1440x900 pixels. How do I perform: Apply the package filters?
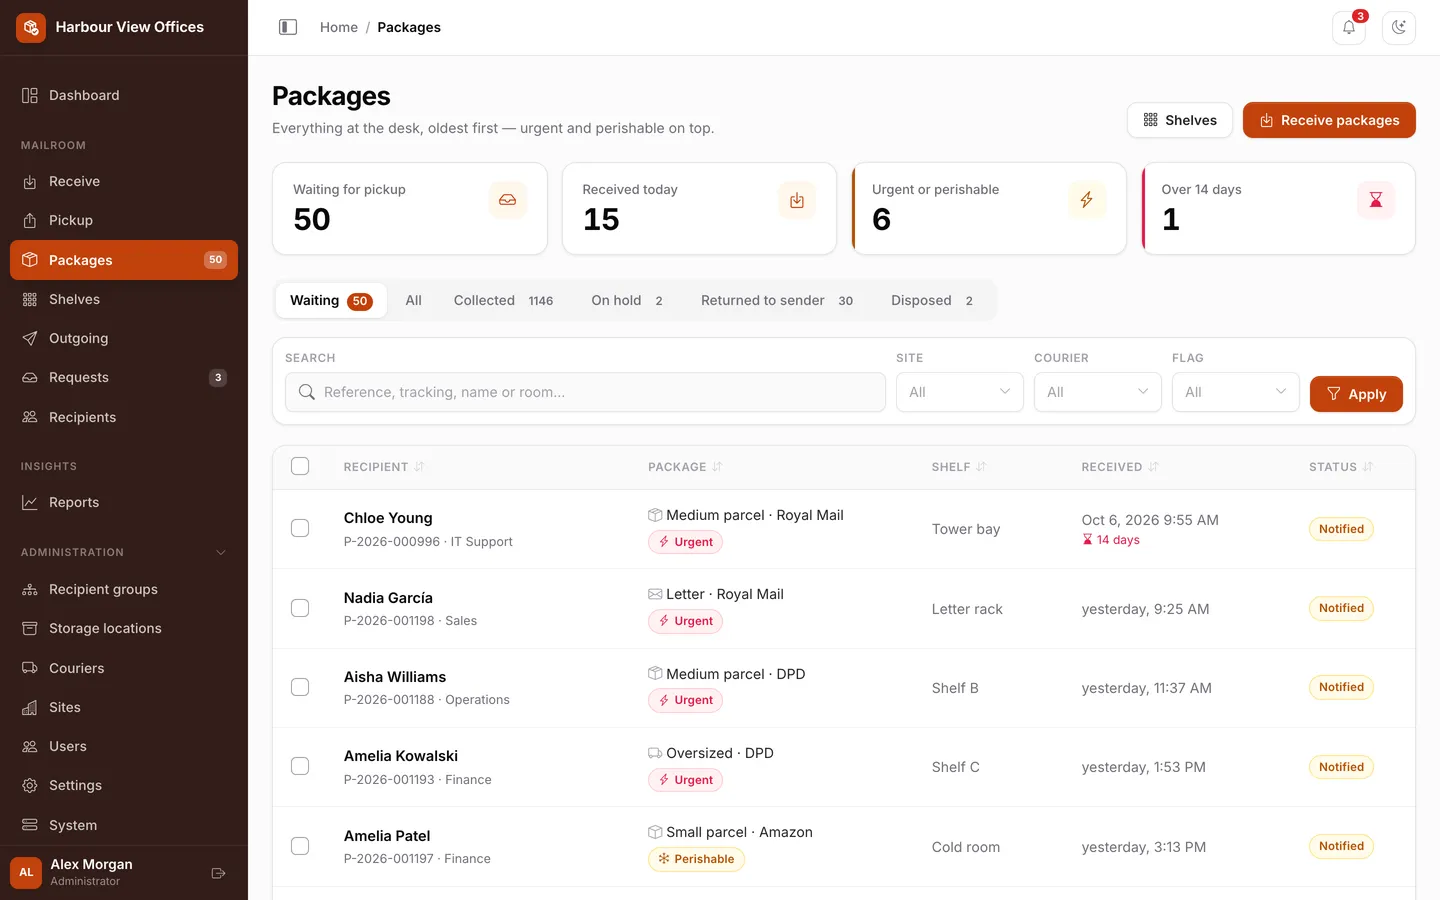tap(1356, 394)
